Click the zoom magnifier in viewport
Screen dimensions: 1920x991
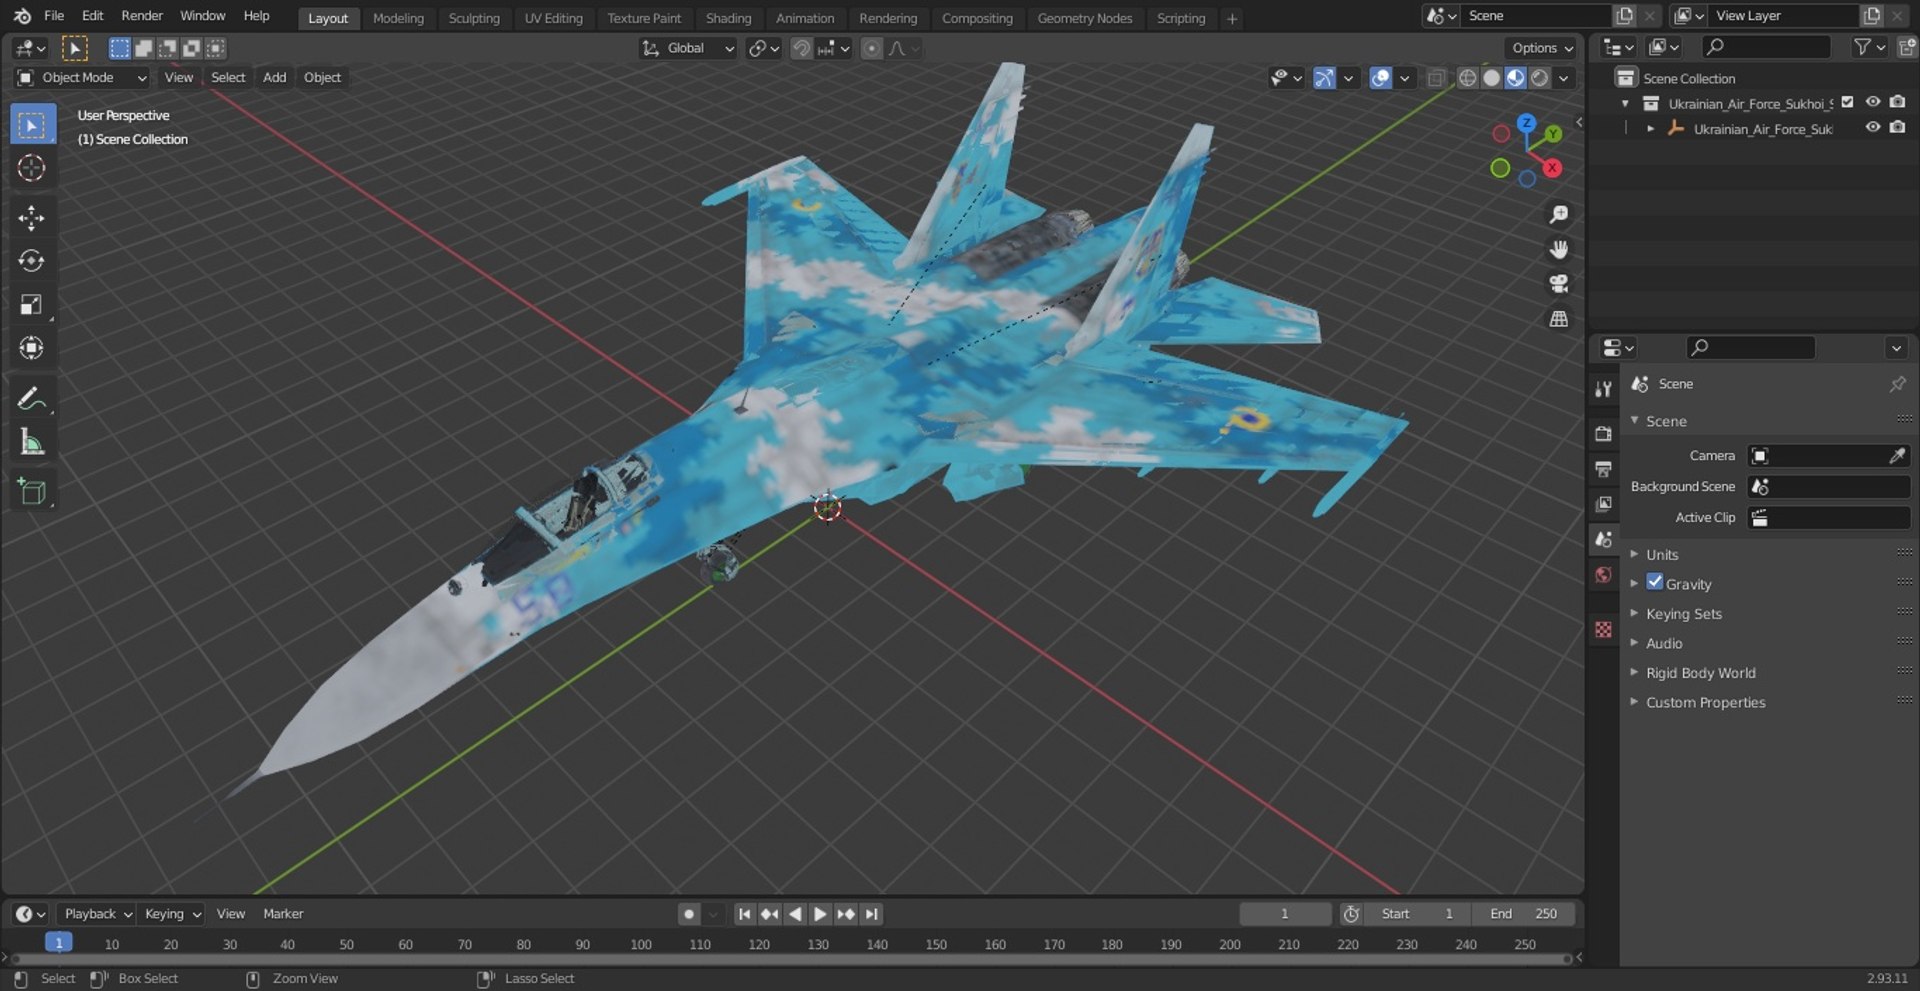[x=1558, y=215]
